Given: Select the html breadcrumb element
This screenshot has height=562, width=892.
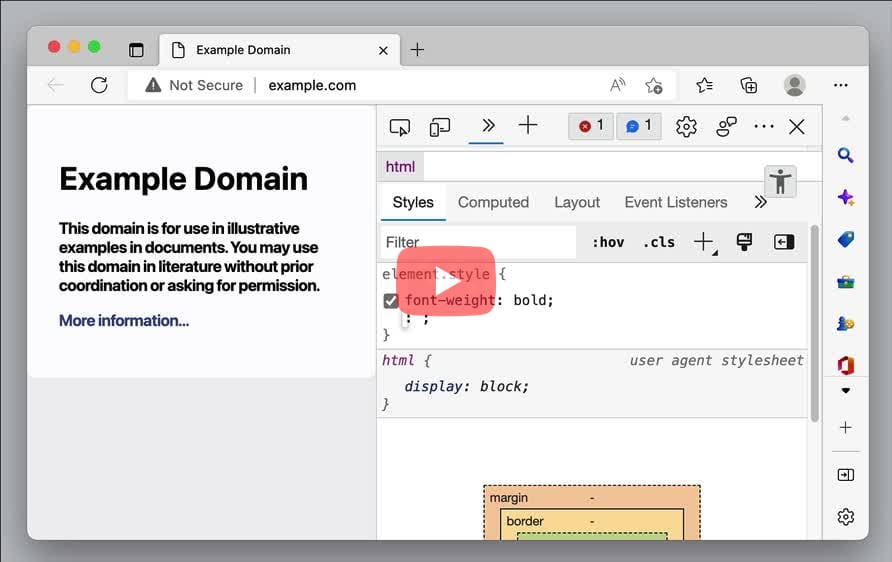Looking at the screenshot, I should tap(400, 167).
